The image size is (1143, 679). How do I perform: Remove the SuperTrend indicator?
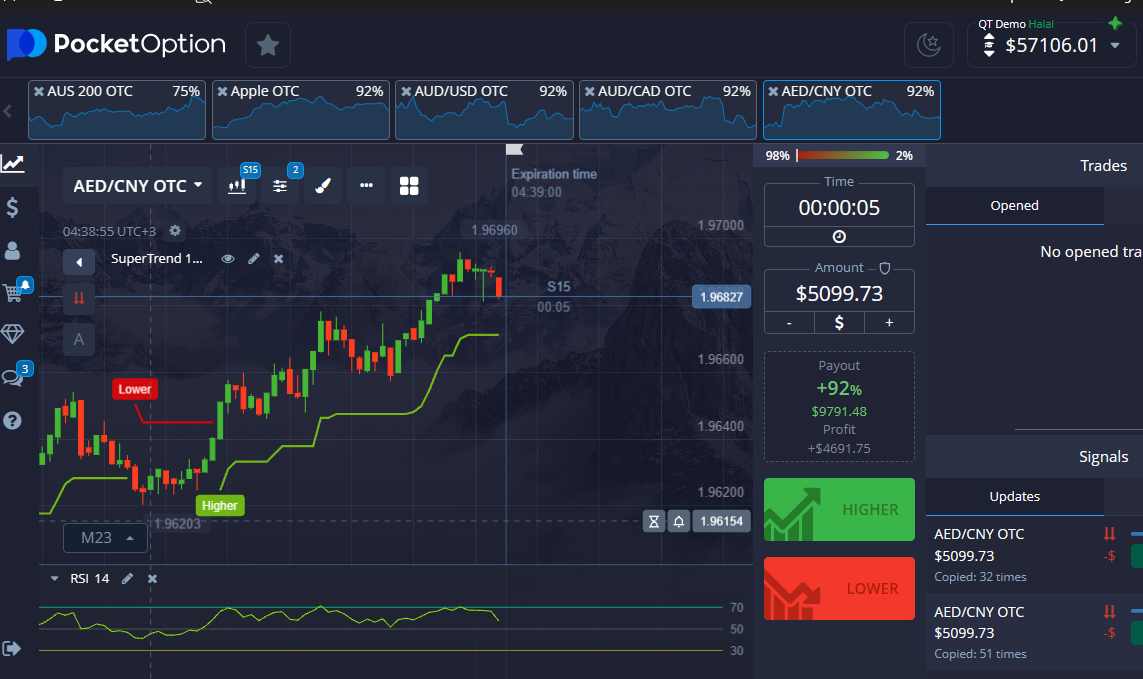(x=278, y=259)
